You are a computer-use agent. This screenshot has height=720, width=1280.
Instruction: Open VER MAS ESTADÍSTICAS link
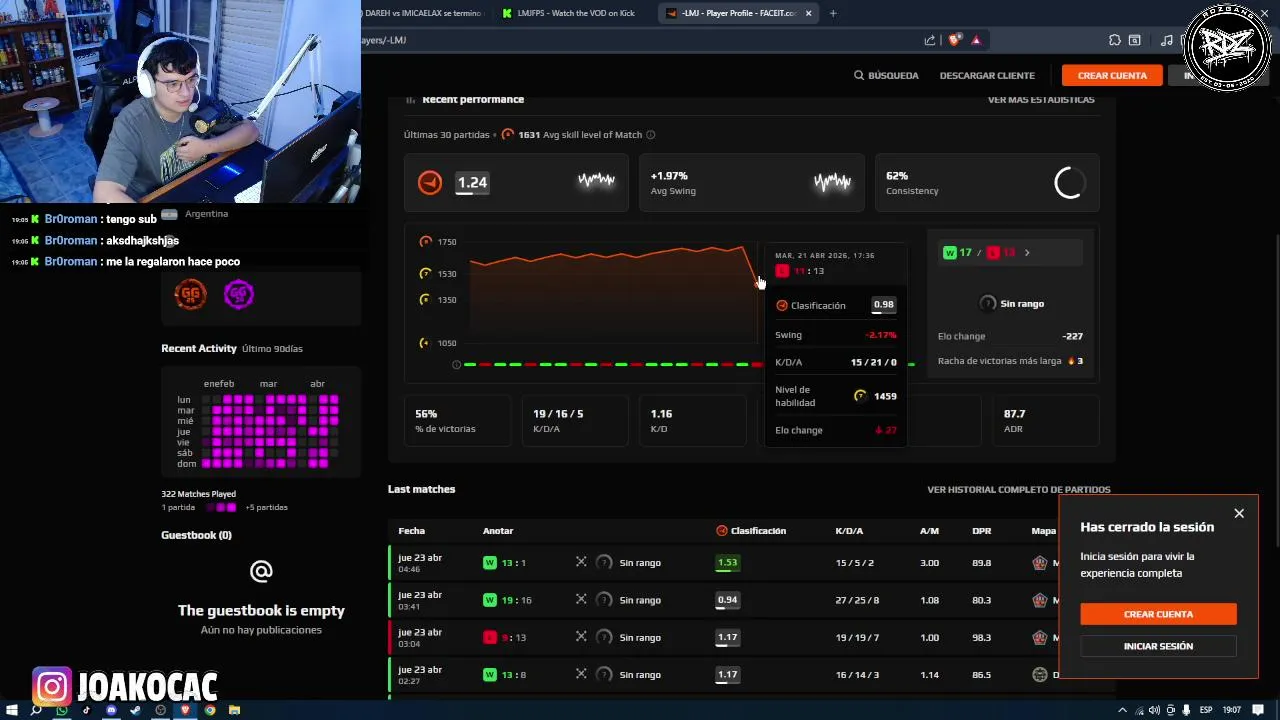pos(1041,99)
